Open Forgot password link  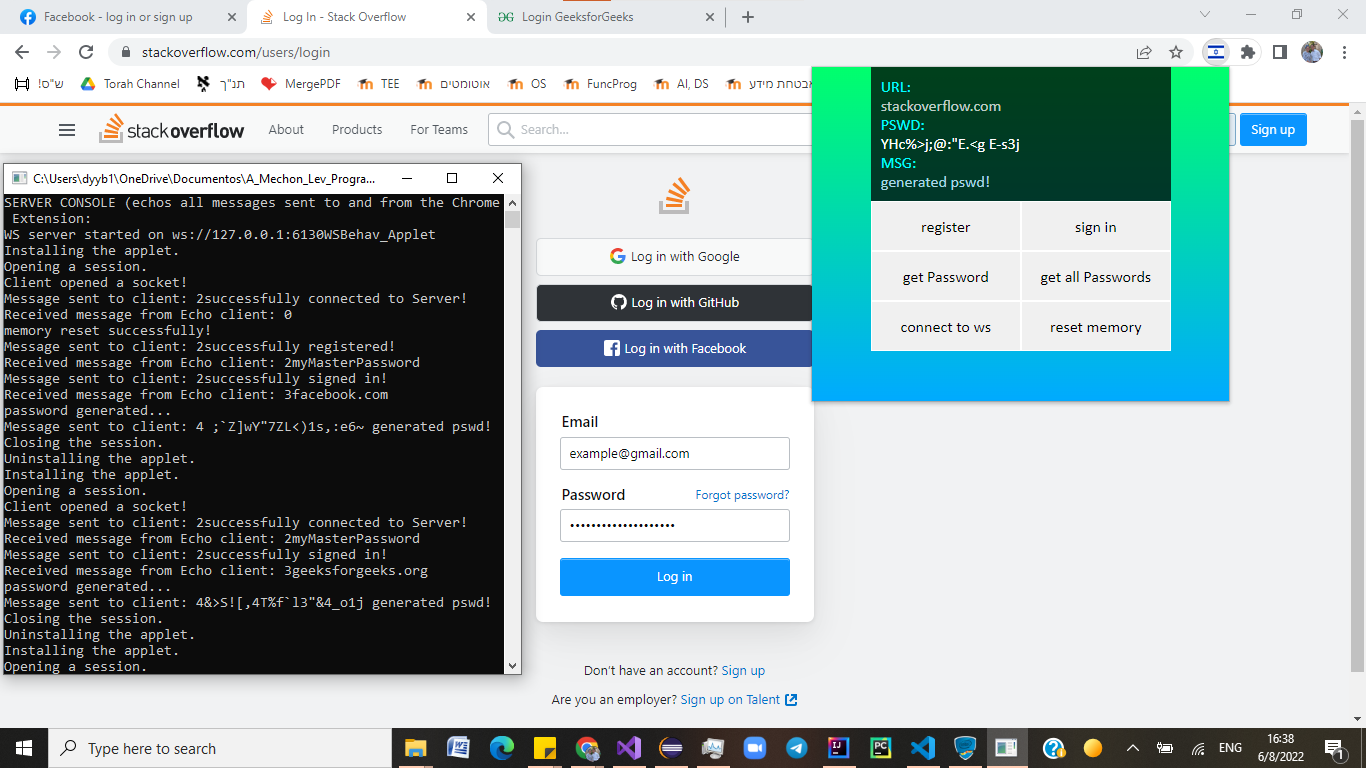click(x=742, y=495)
